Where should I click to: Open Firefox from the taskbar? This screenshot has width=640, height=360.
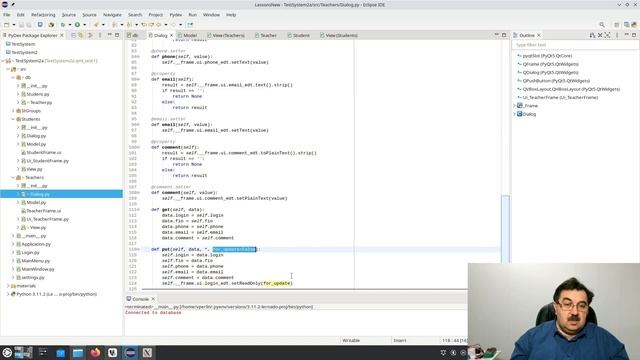tap(95, 353)
